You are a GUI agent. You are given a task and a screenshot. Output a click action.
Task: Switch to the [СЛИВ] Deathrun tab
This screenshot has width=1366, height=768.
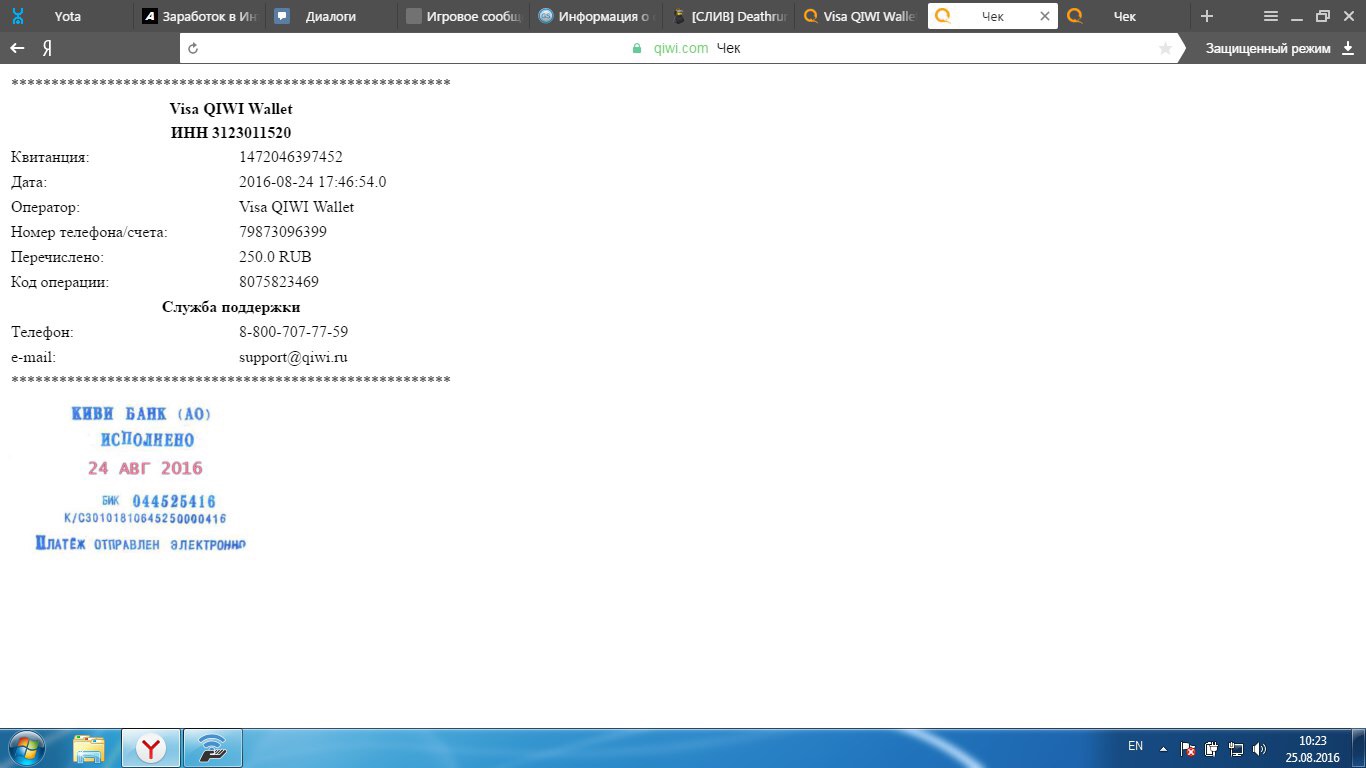point(728,16)
